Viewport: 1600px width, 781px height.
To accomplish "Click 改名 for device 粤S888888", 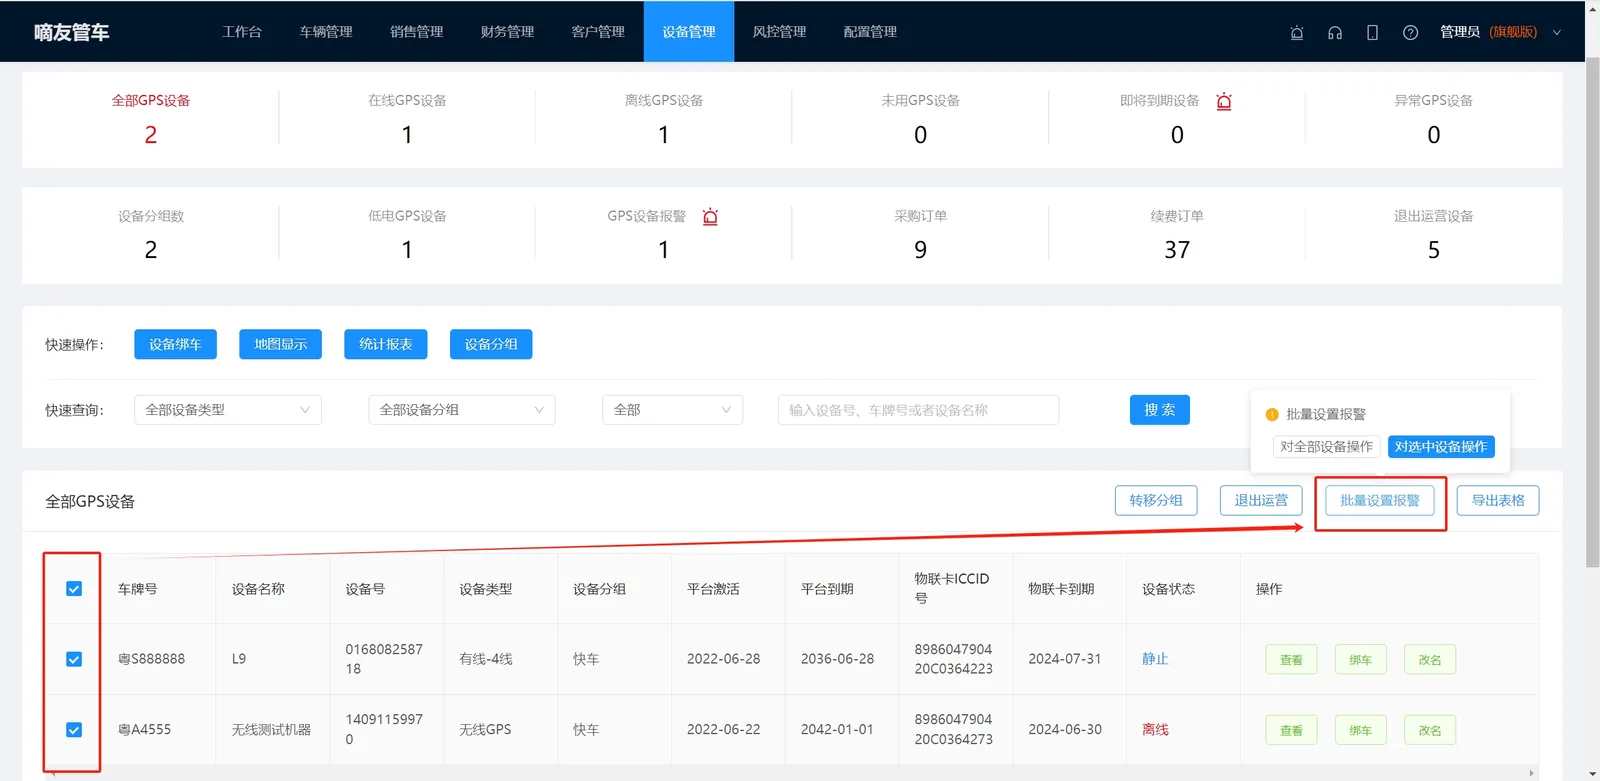I will (1430, 660).
